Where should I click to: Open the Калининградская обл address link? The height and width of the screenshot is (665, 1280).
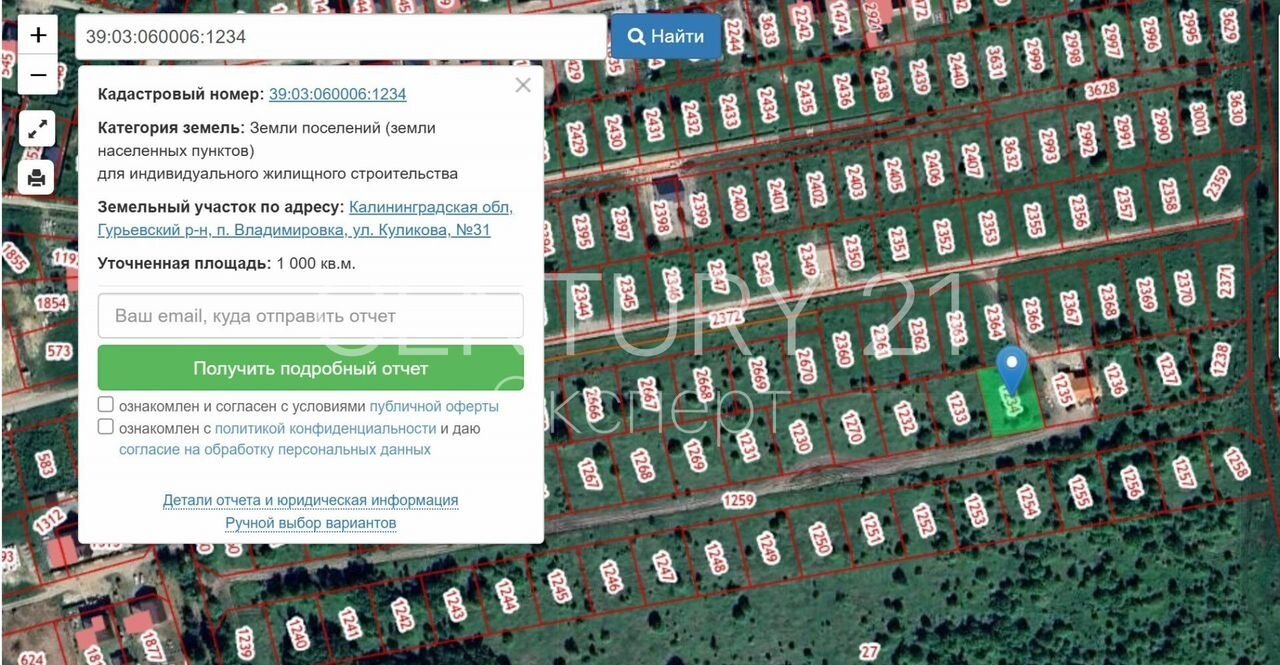pos(430,207)
